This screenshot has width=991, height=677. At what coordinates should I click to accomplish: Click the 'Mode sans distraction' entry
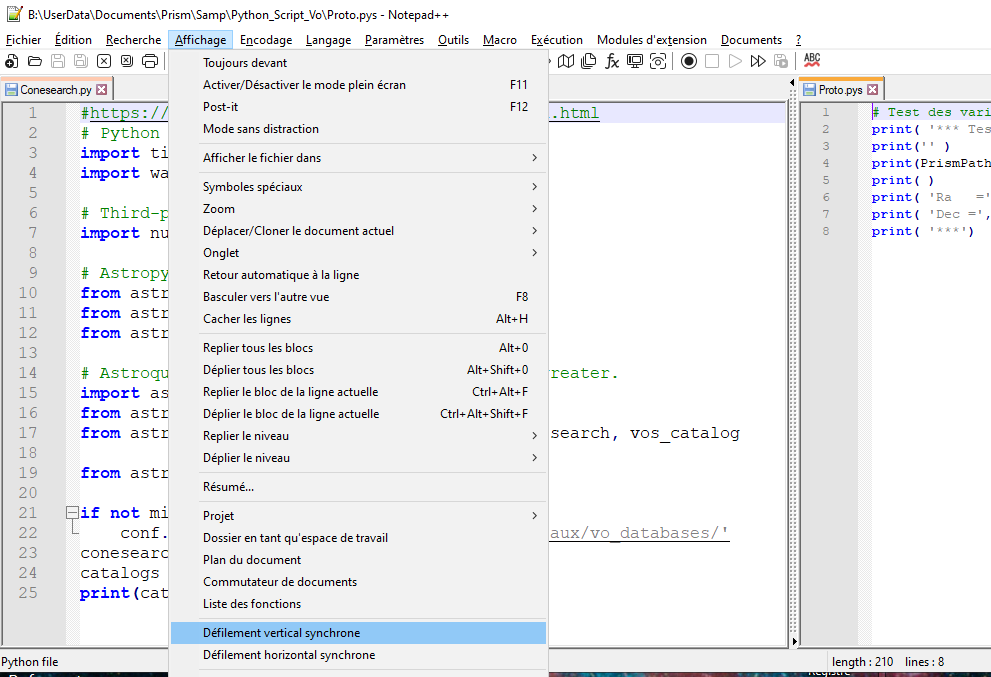[261, 129]
